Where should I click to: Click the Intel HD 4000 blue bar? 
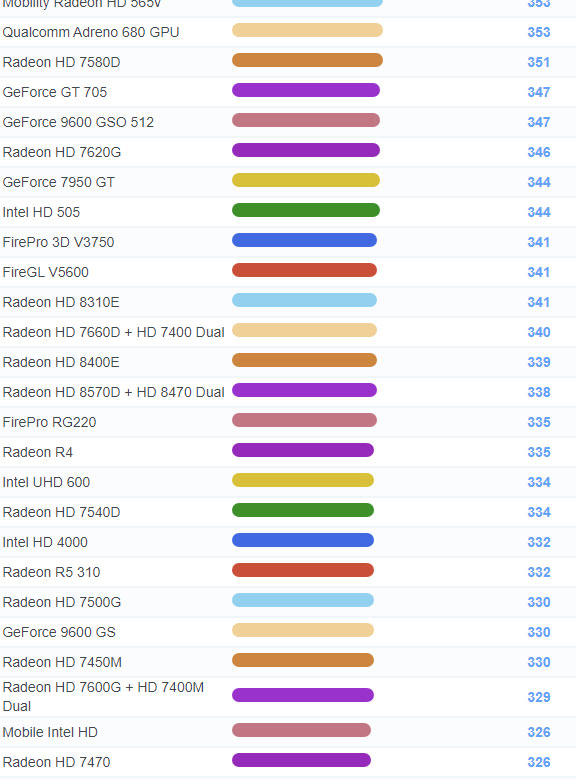pos(303,540)
